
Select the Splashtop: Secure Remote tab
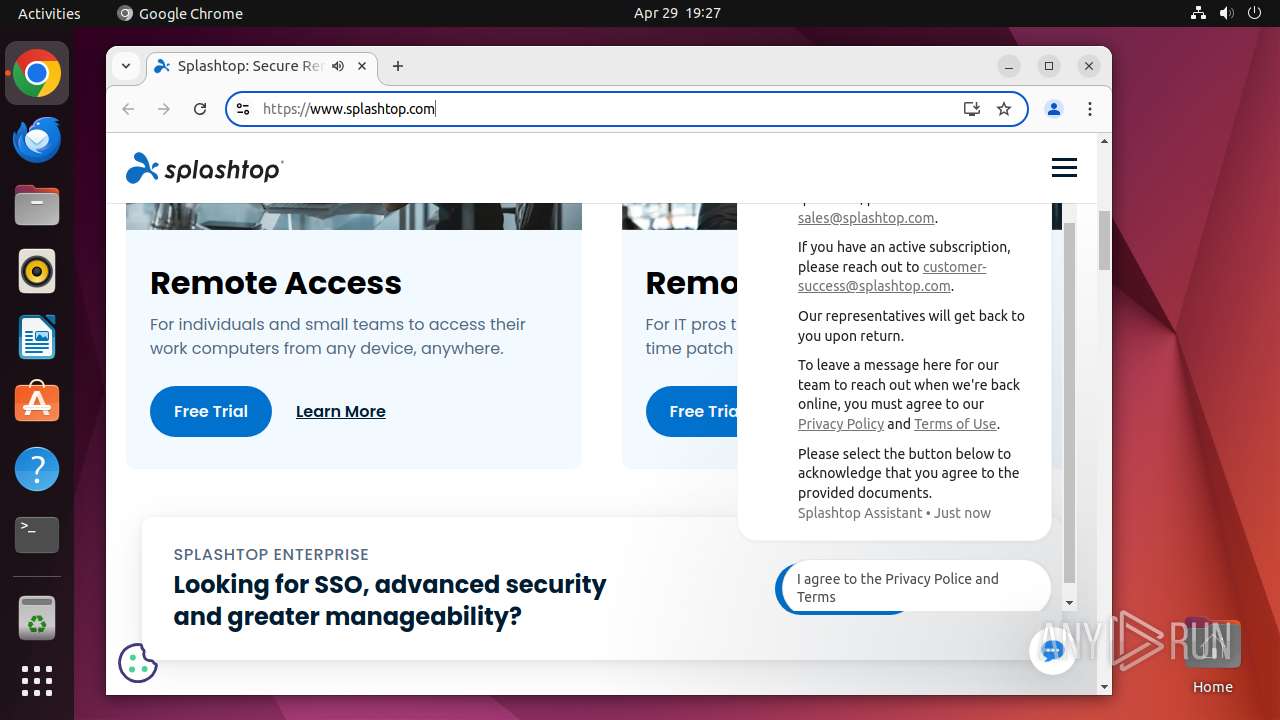250,66
